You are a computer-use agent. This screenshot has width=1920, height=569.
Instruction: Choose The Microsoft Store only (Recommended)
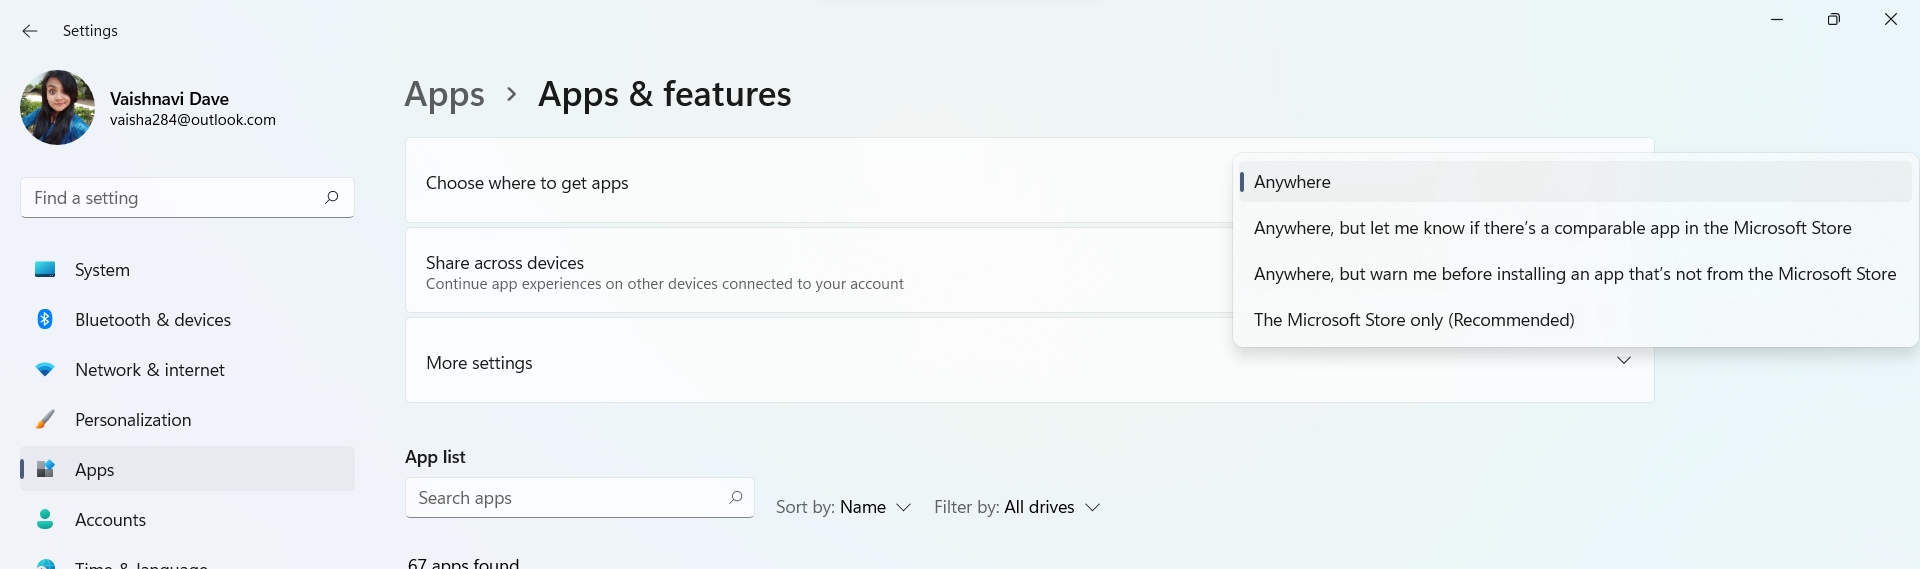1413,320
